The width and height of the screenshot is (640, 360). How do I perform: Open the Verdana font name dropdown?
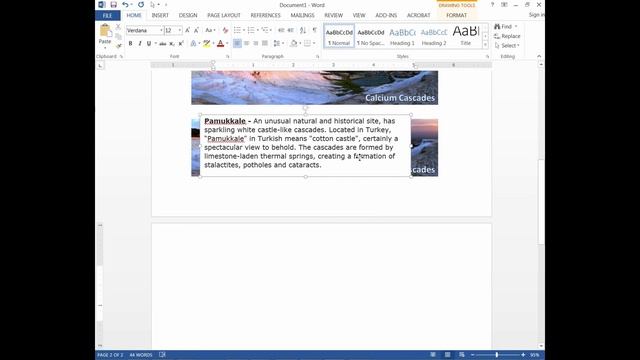point(161,31)
